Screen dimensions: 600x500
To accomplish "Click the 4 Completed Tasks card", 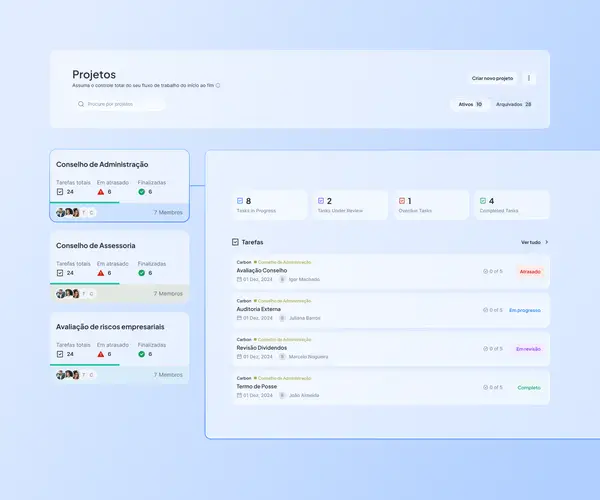I will 512,205.
